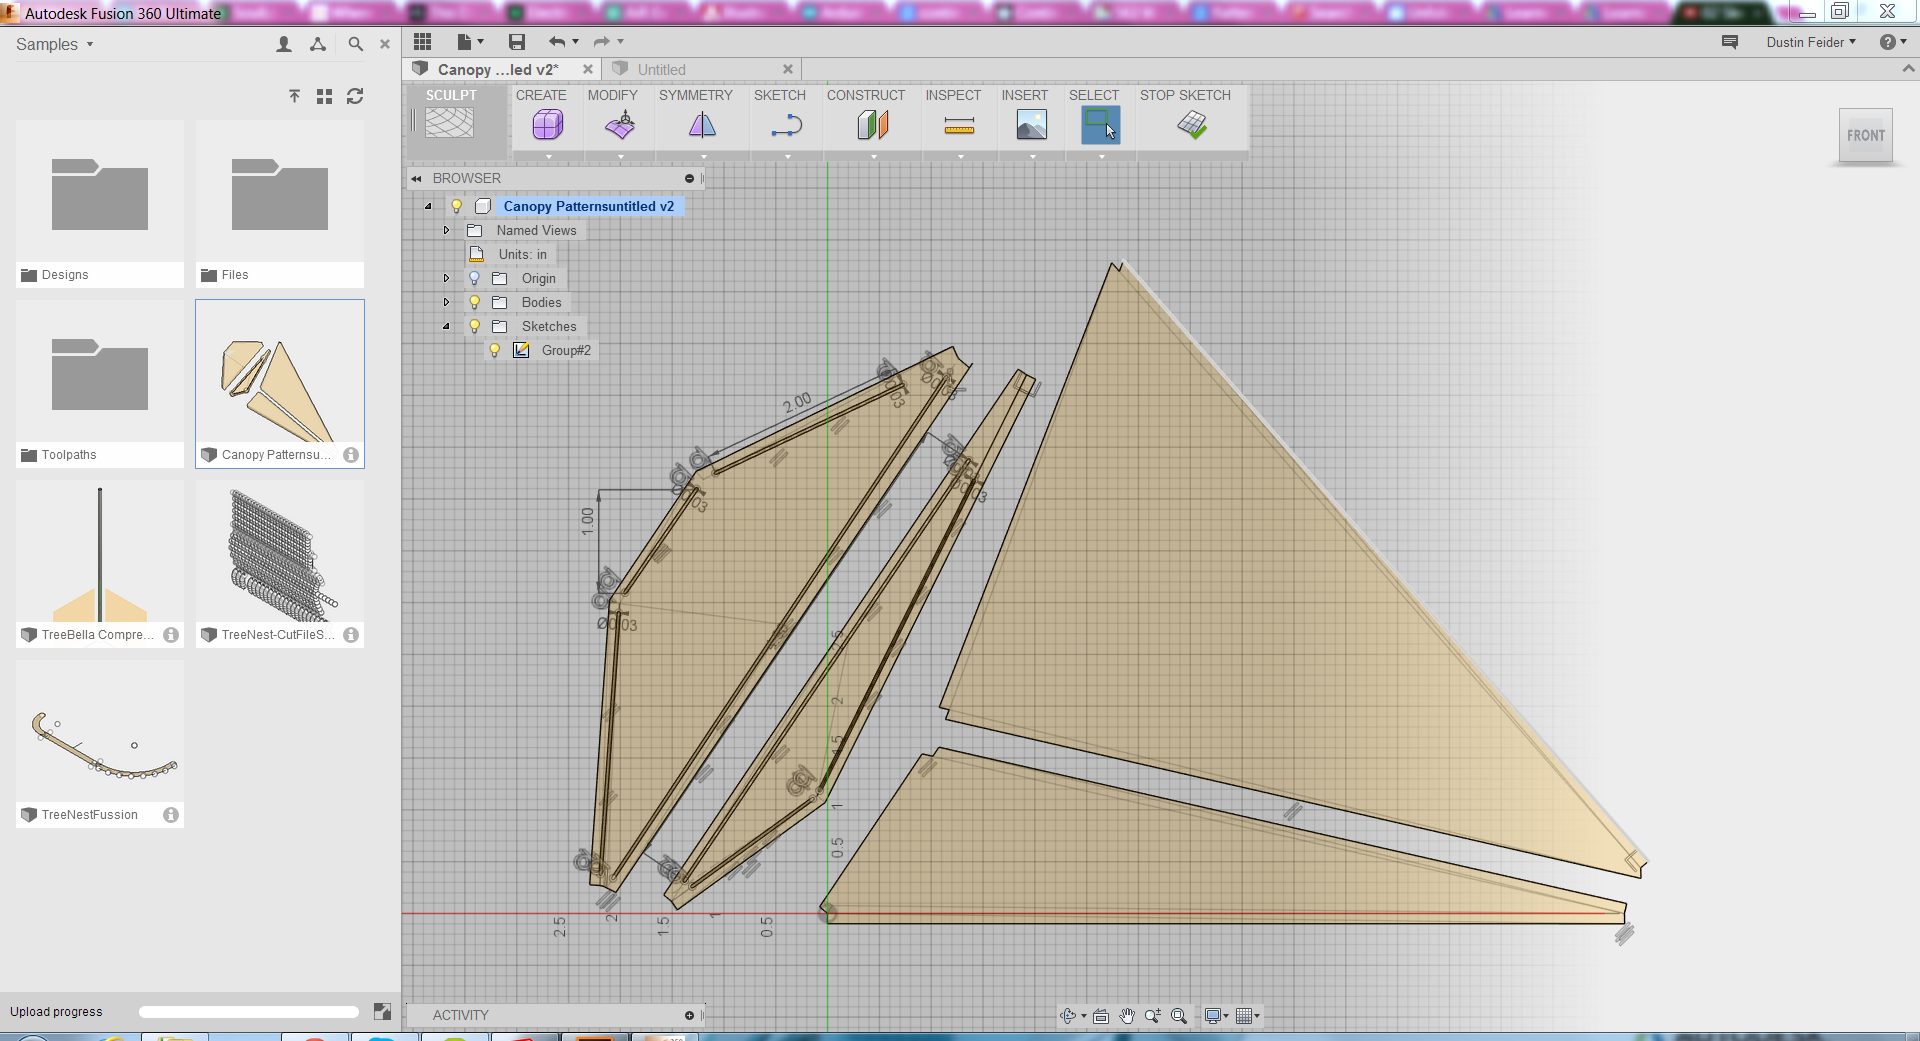Click the Redo arrow icon
The image size is (1920, 1041).
602,42
